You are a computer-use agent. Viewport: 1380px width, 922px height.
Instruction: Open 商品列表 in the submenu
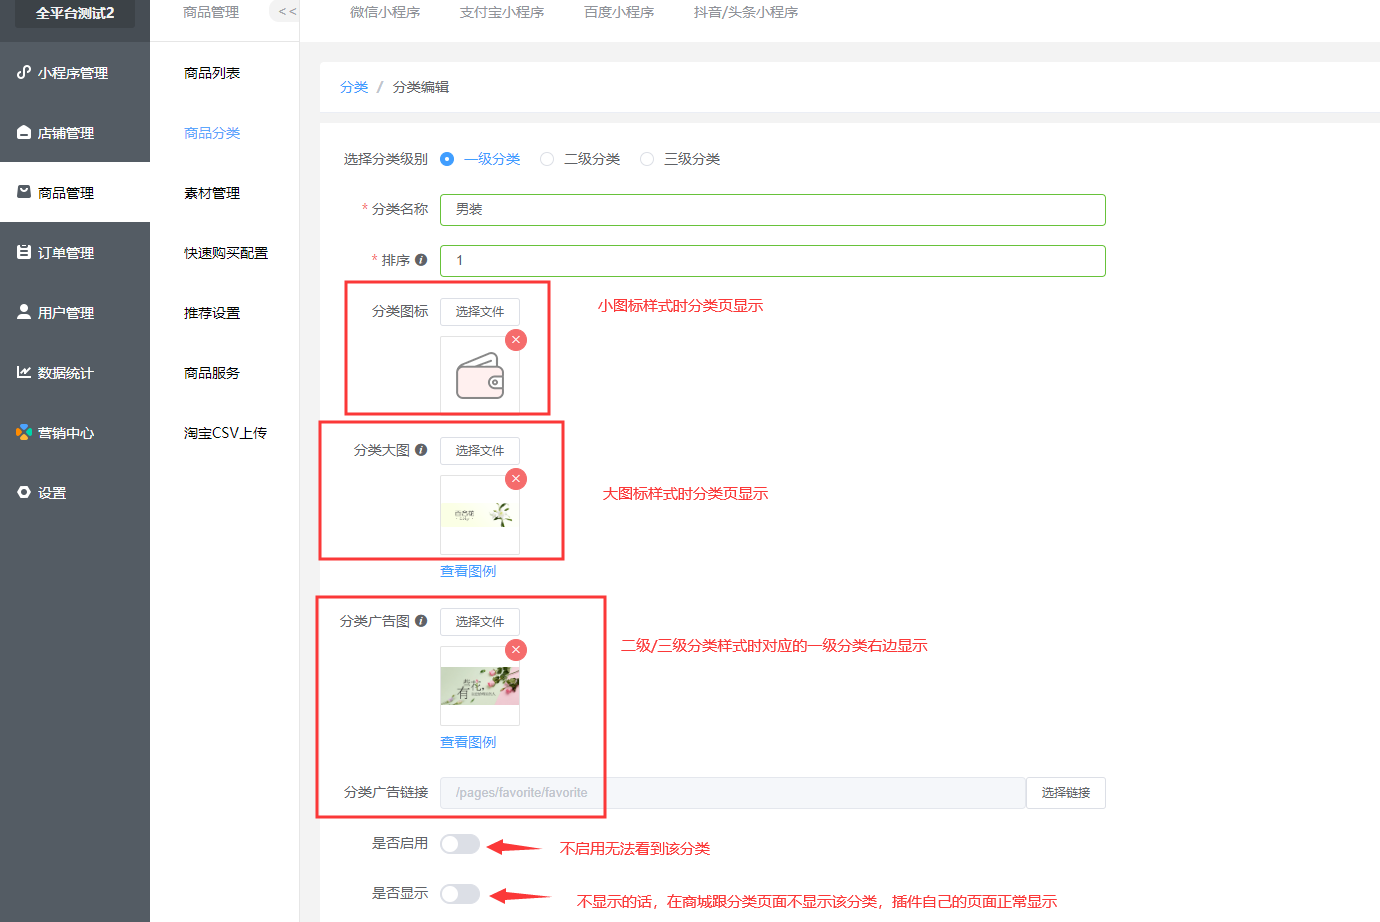pos(212,73)
